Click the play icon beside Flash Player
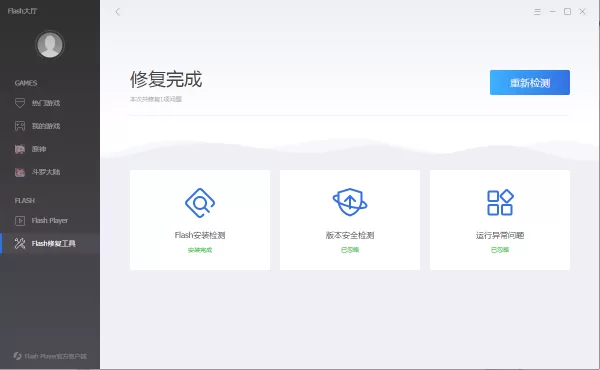600x370 pixels. tap(20, 221)
